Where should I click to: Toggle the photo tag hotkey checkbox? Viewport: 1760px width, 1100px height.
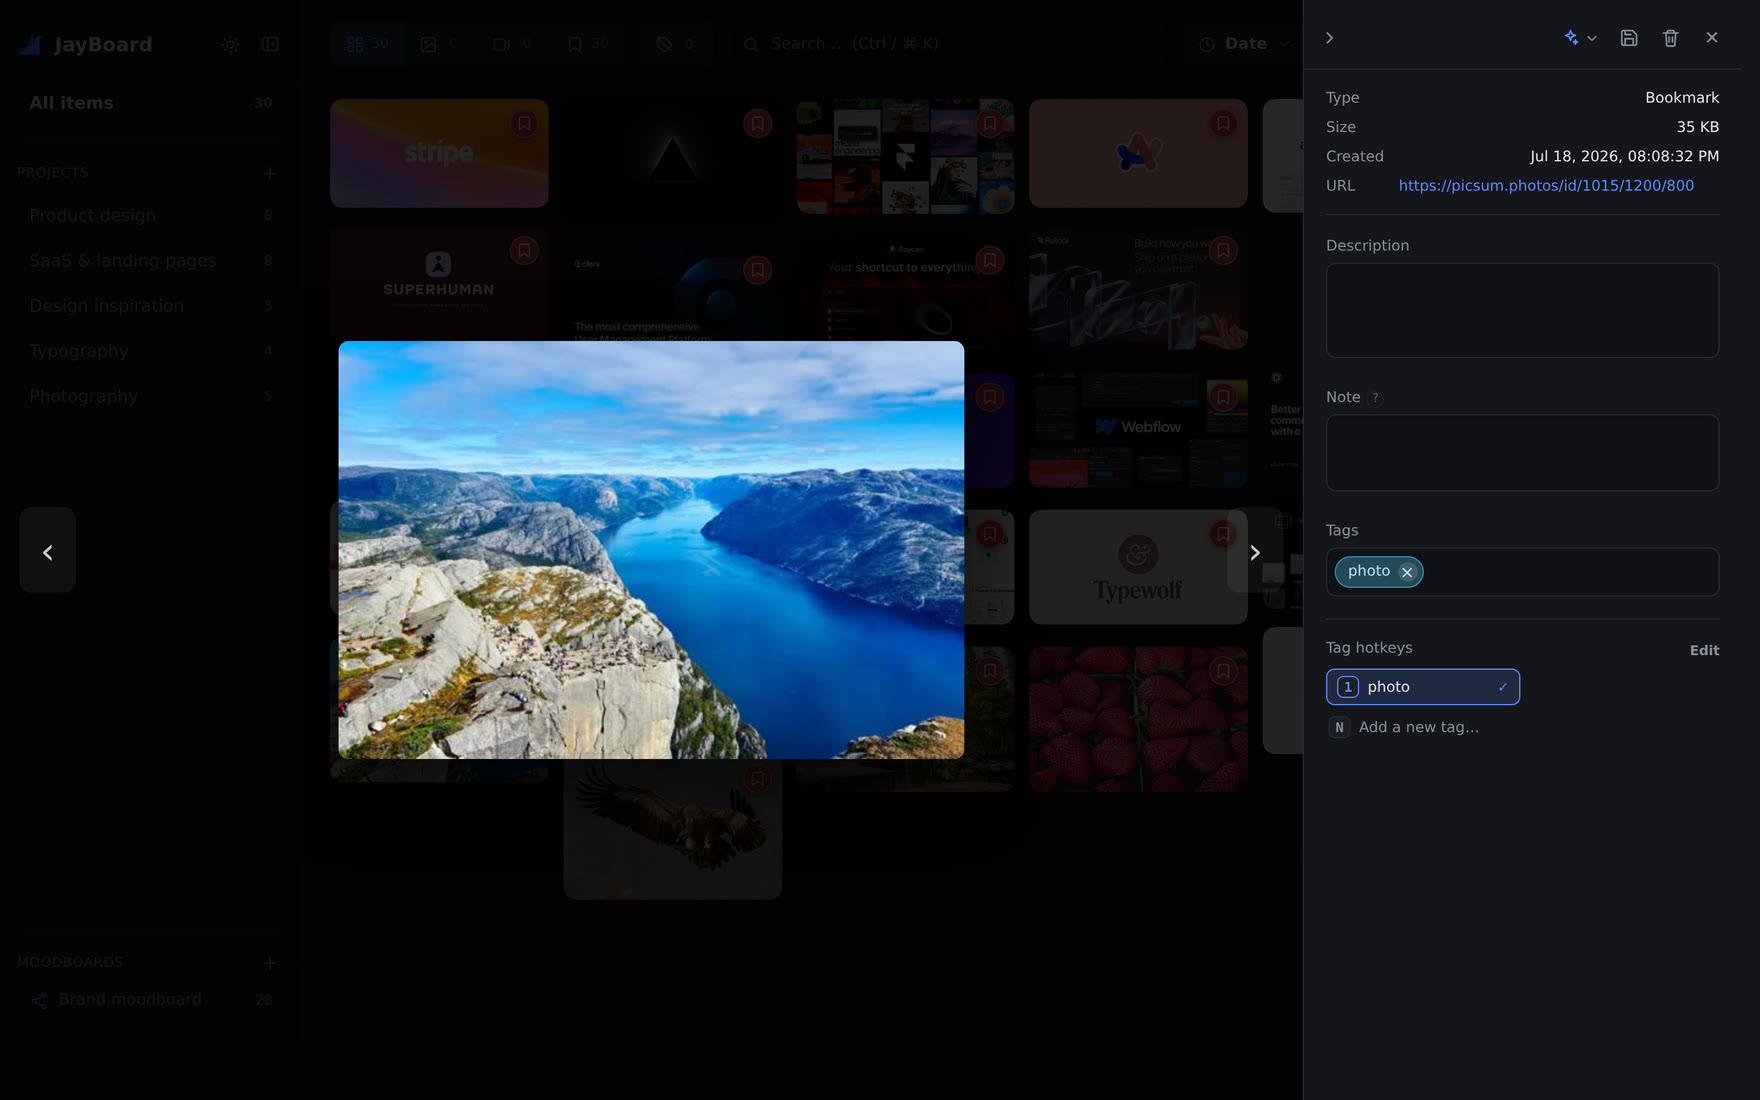click(1422, 687)
